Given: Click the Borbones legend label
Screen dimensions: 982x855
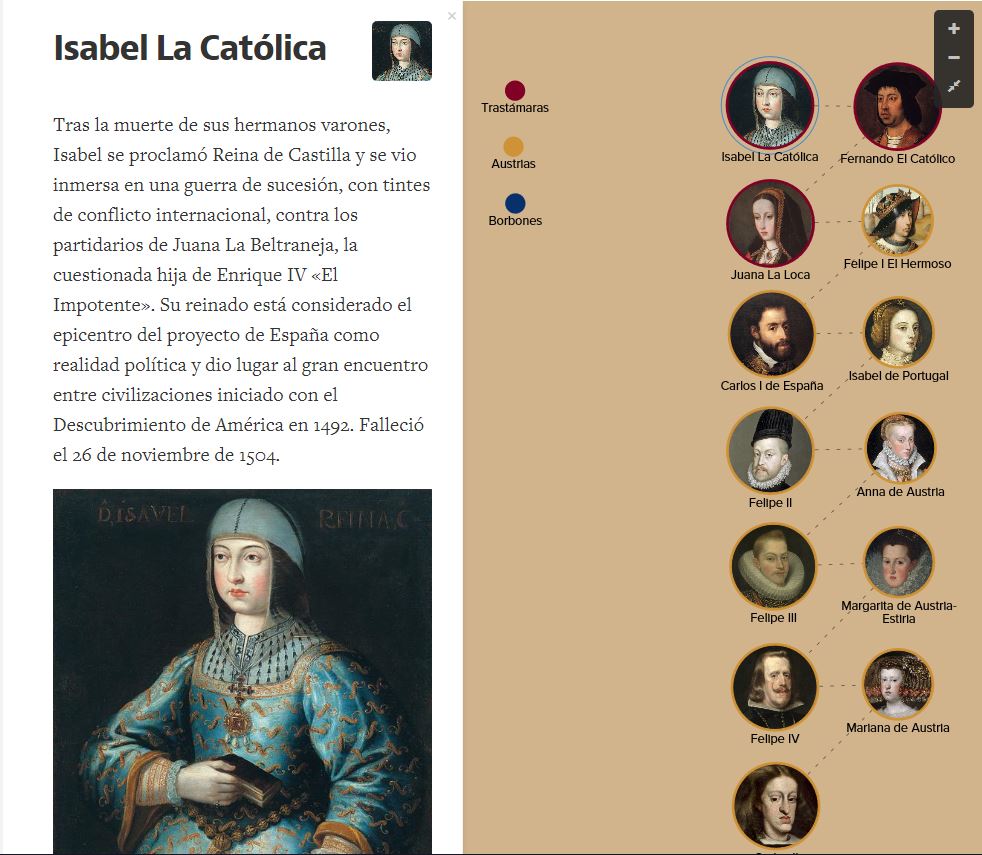Looking at the screenshot, I should click(x=515, y=220).
